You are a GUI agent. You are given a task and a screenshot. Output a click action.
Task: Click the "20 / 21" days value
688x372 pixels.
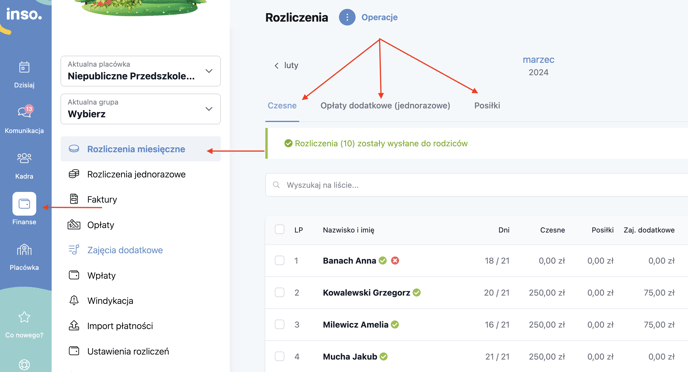coord(497,293)
